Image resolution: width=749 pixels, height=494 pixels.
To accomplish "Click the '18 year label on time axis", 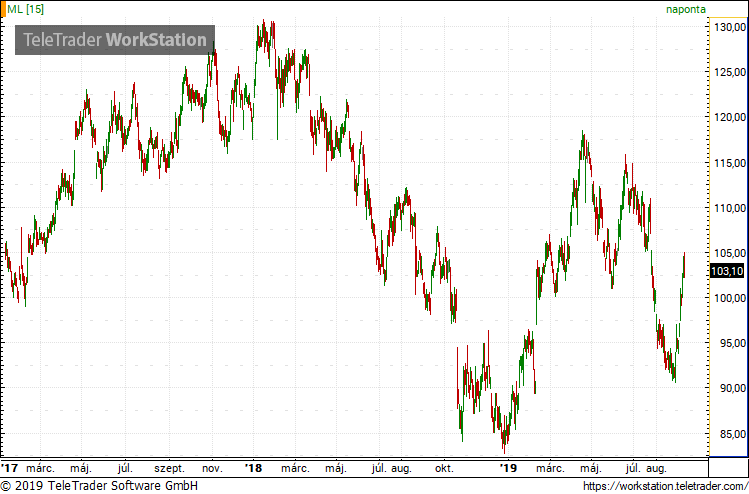I will tap(253, 468).
